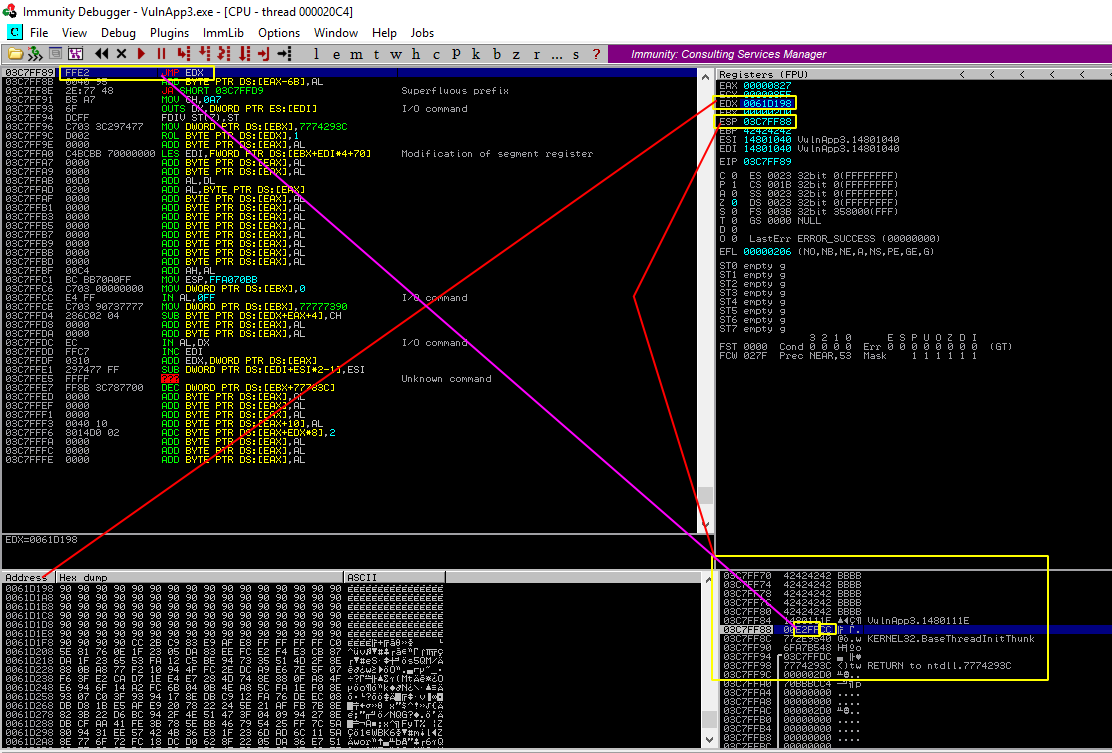This screenshot has height=753, width=1112.
Task: Click disassembly pane scroll up arrow
Action: tap(706, 77)
